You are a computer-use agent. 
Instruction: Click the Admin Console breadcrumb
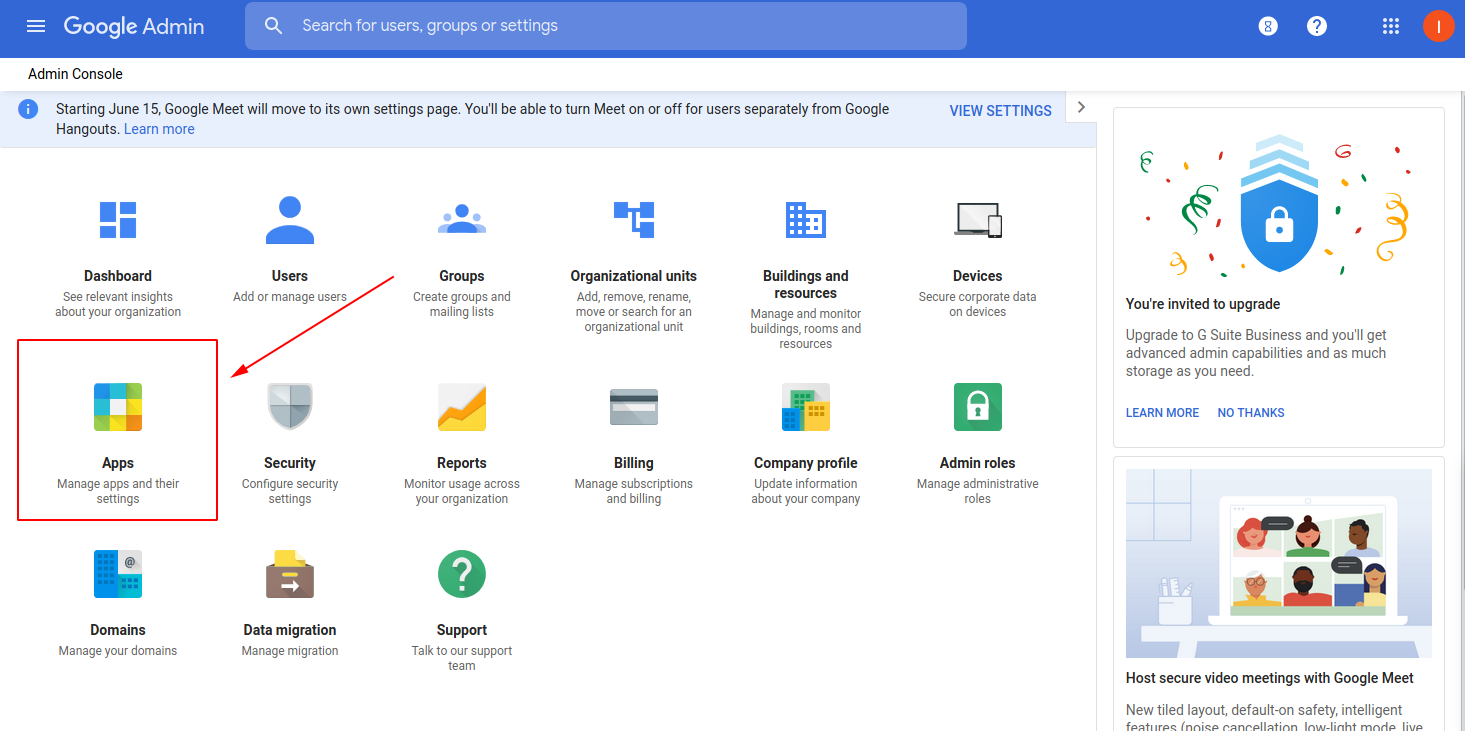[x=76, y=74]
